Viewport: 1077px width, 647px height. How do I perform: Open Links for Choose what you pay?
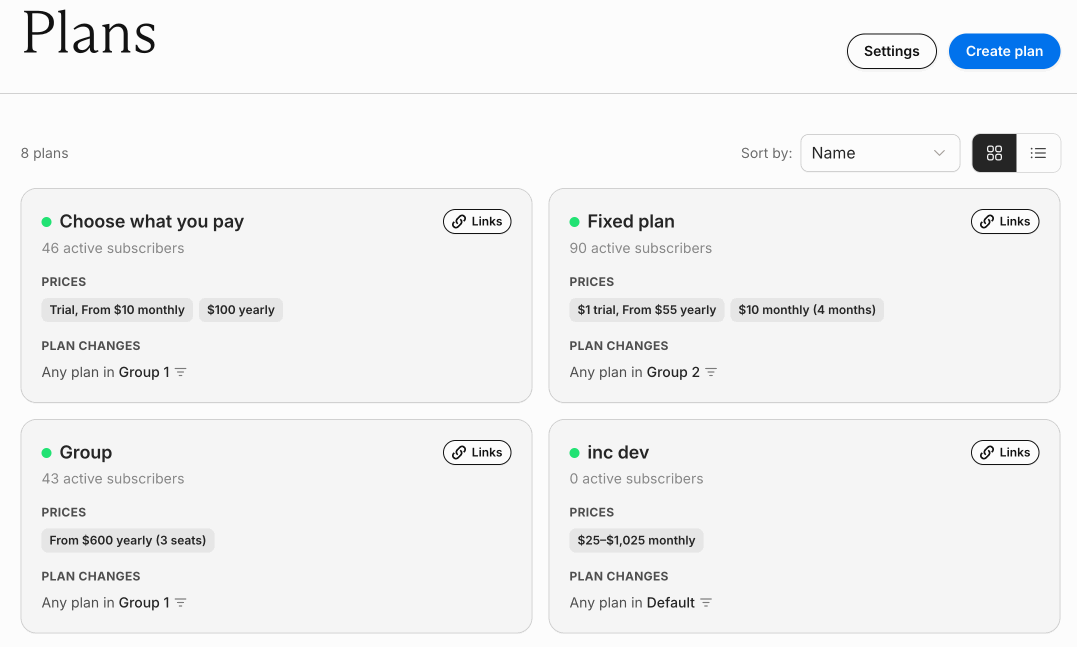pos(477,221)
